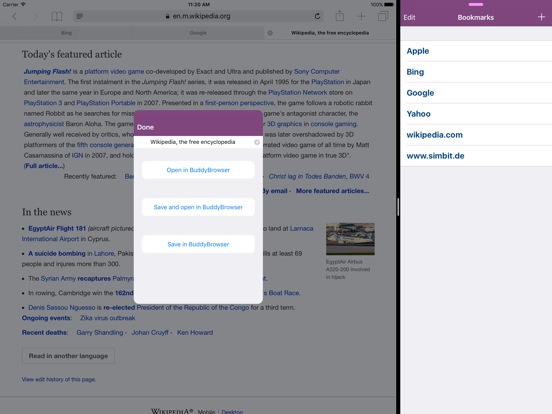Open More featured articles link
Screen dimensions: 552x414
(332, 191)
